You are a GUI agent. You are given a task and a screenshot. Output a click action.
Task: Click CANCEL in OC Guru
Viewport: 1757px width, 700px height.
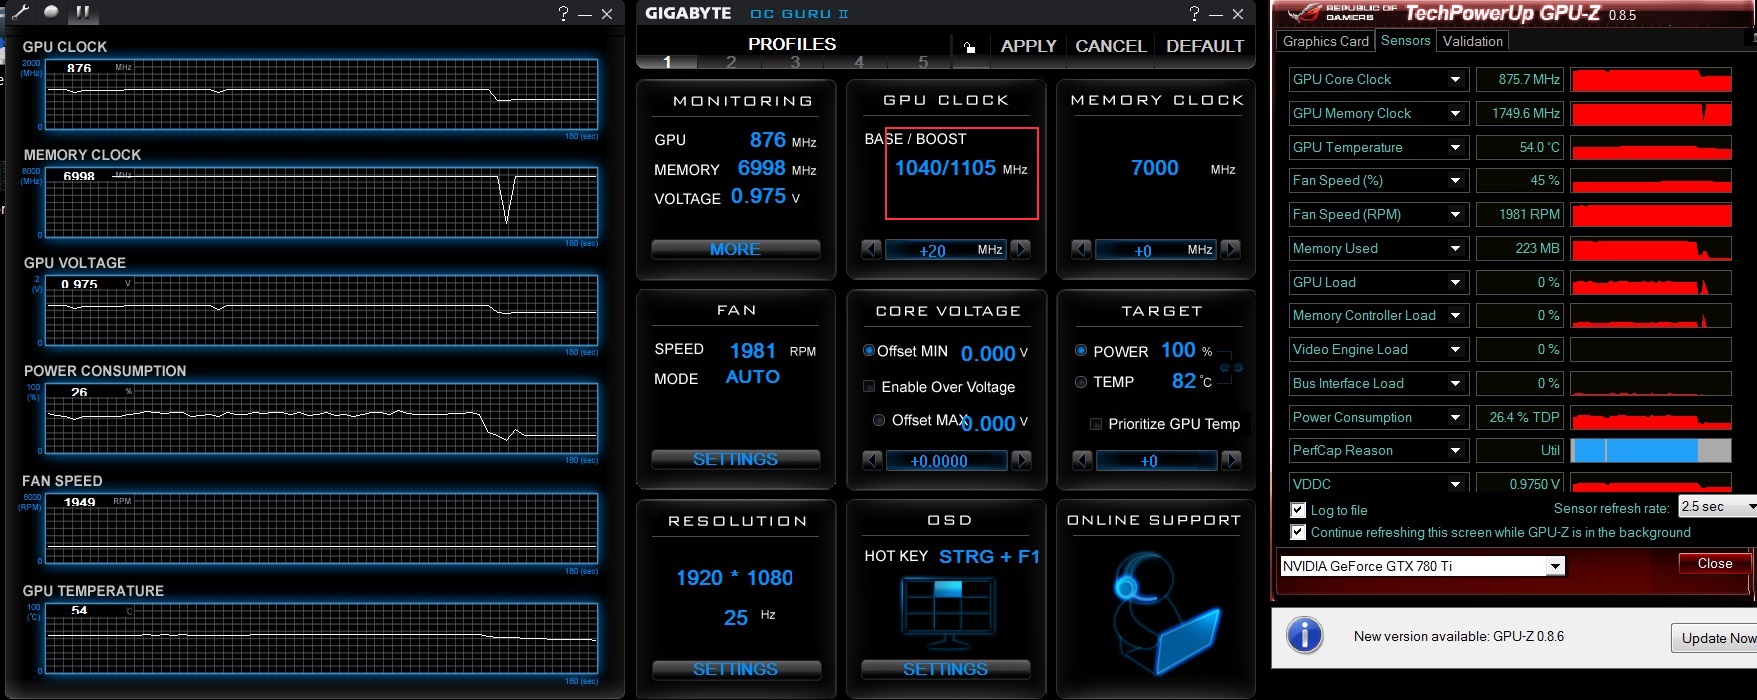pyautogui.click(x=1110, y=46)
